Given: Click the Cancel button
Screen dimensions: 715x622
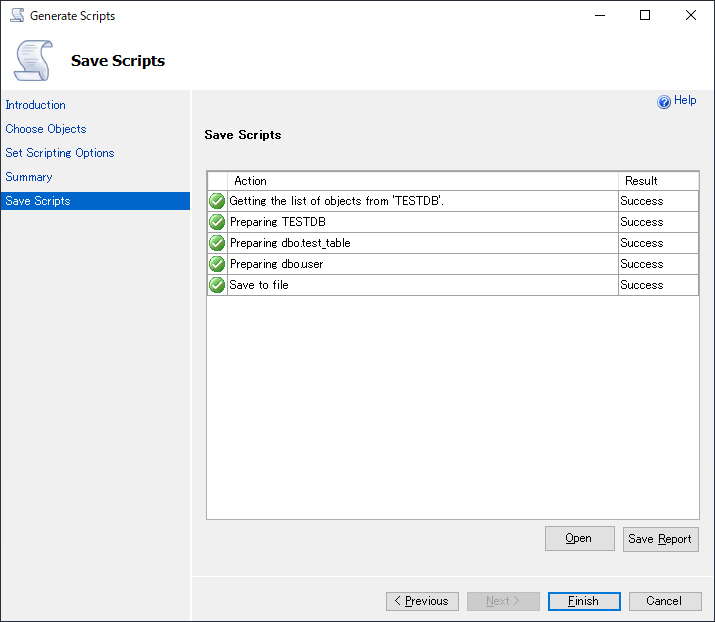Looking at the screenshot, I should (x=664, y=601).
